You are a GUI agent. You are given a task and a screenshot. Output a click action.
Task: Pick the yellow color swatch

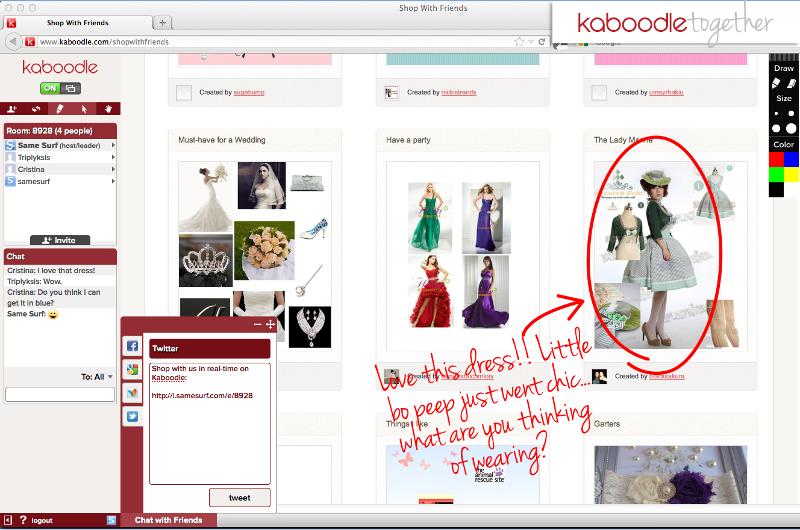791,174
